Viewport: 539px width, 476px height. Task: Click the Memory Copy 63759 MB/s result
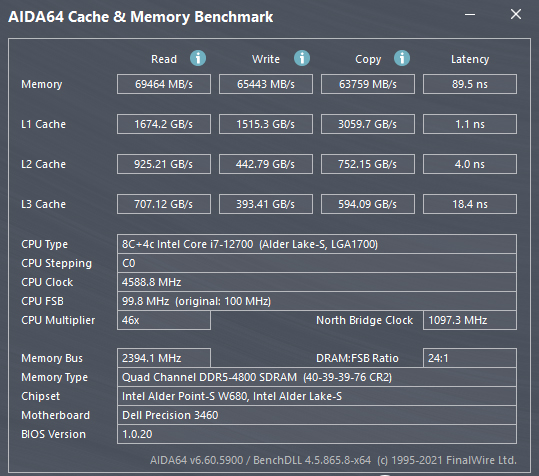(368, 84)
